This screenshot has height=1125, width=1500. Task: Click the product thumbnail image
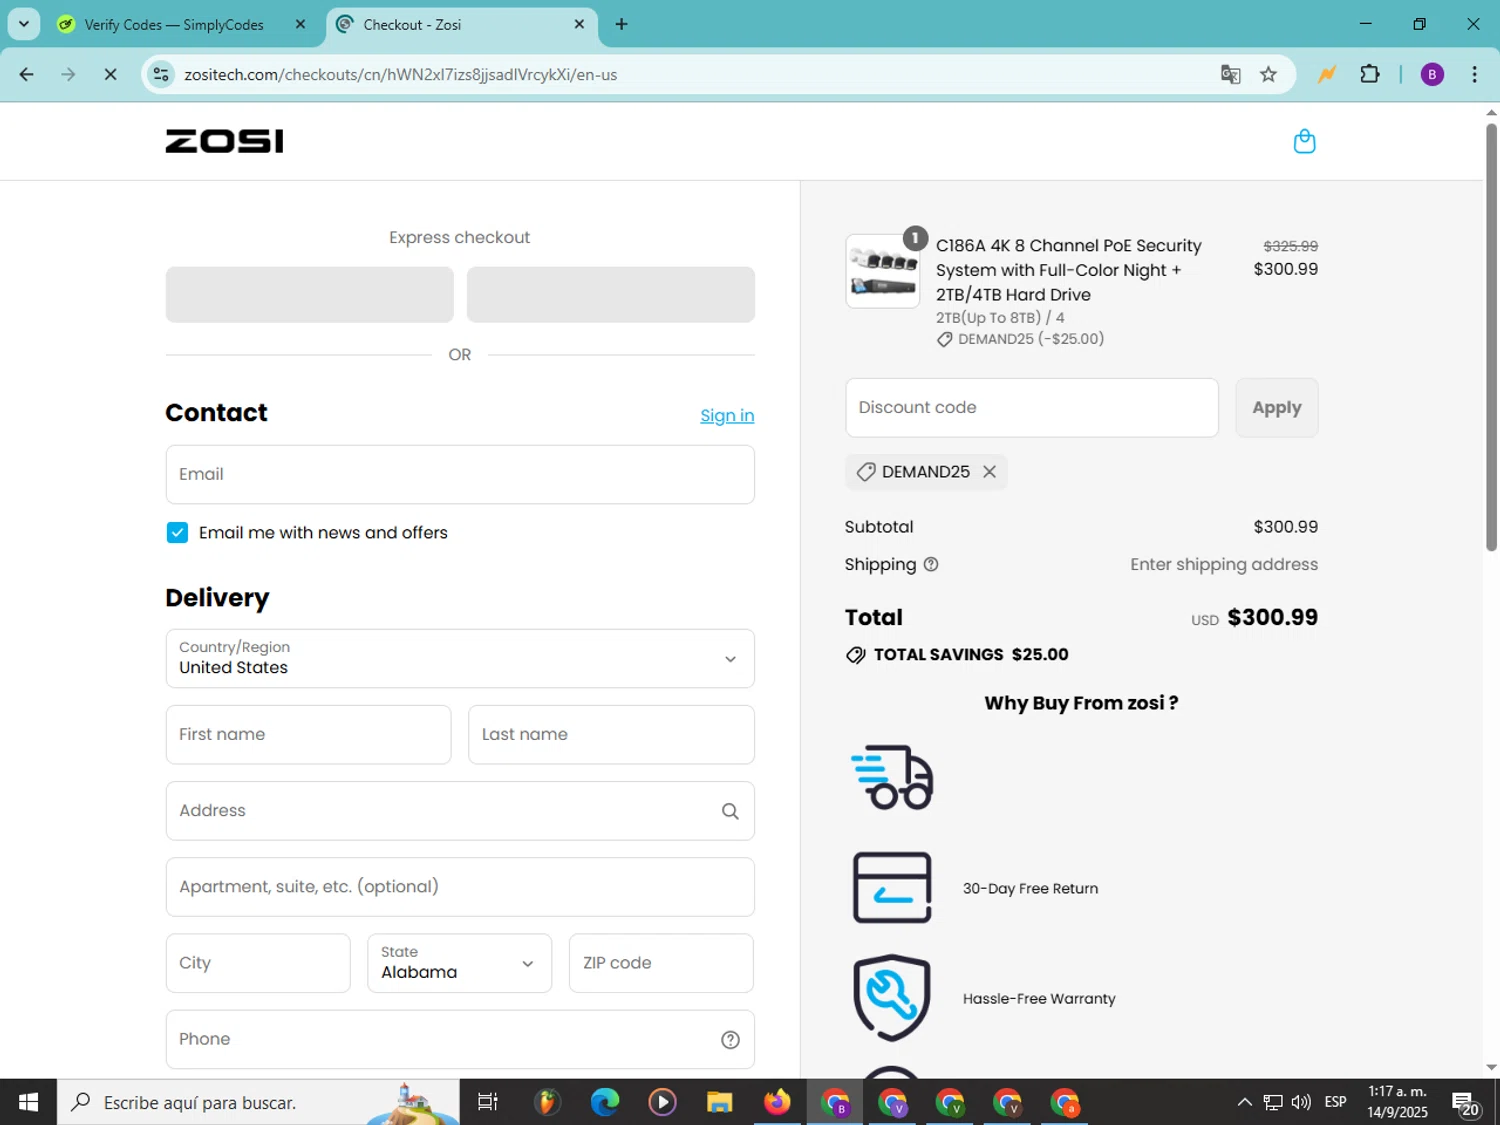(x=882, y=272)
